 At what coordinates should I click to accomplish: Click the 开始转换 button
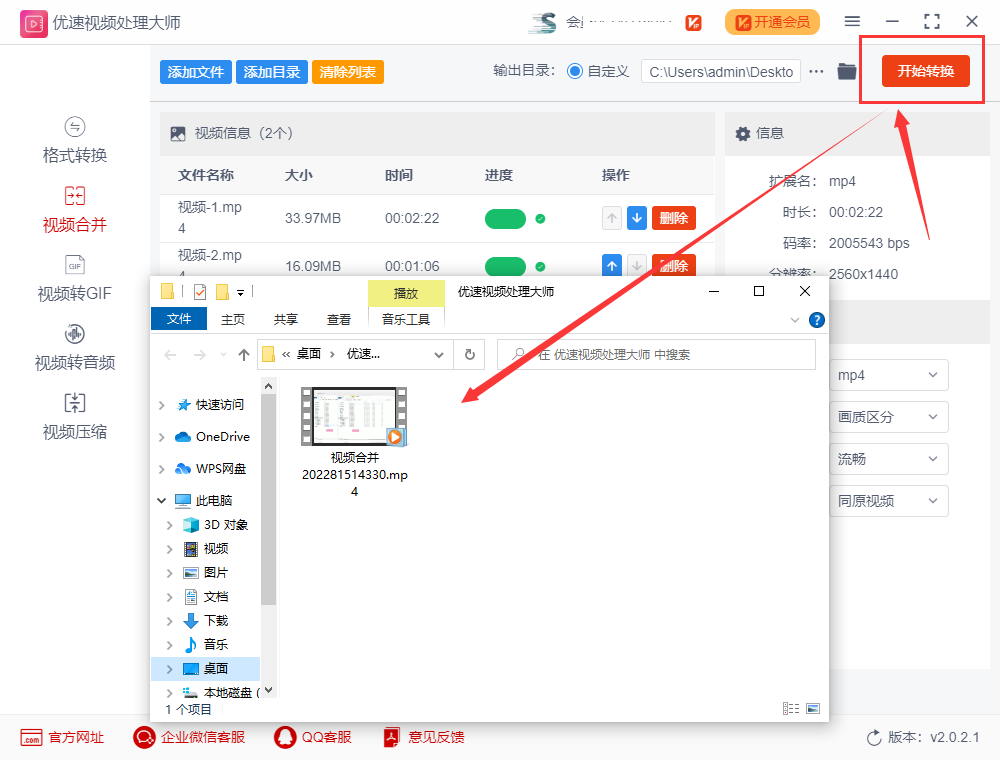pyautogui.click(x=925, y=71)
